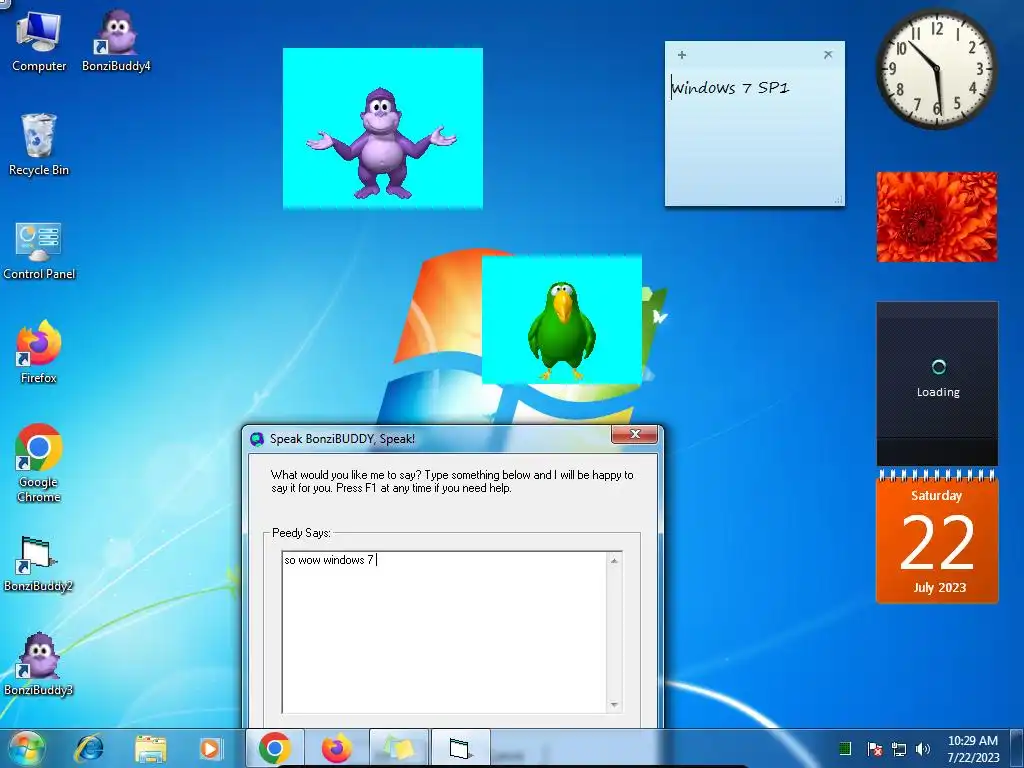Open the volume speaker tray icon

923,749
